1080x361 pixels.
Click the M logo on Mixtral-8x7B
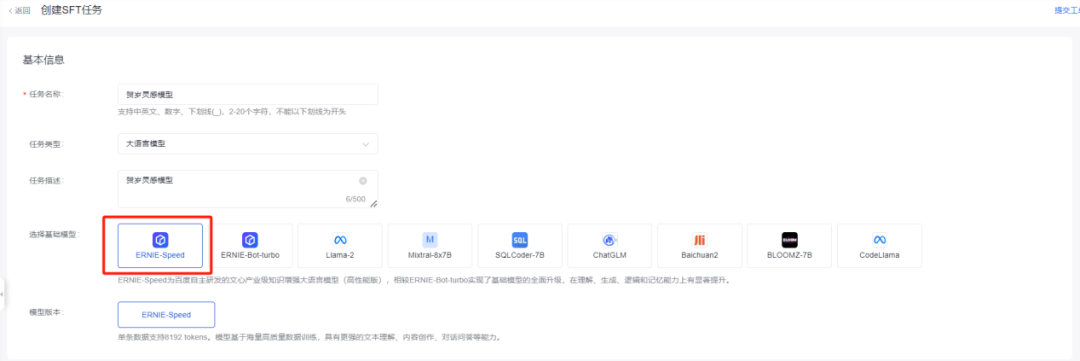point(430,240)
